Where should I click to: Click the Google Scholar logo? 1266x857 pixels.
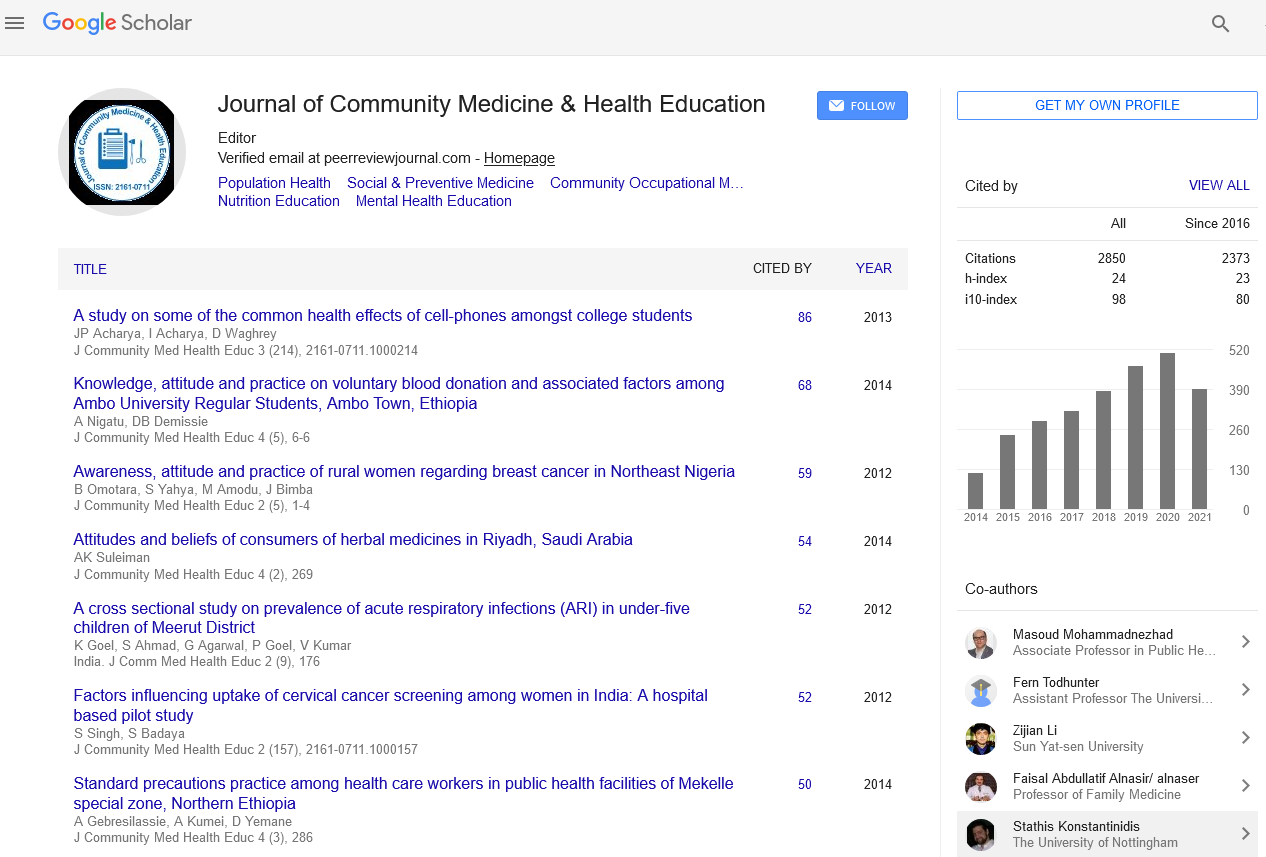[x=117, y=23]
